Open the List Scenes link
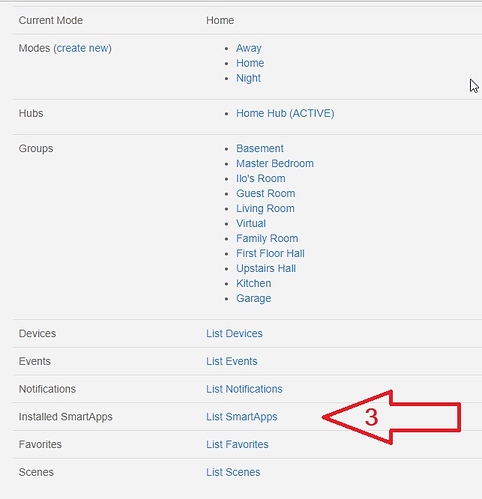 pyautogui.click(x=233, y=472)
